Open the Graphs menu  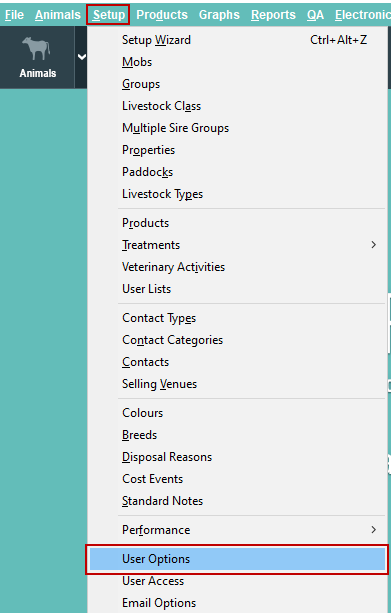click(219, 15)
